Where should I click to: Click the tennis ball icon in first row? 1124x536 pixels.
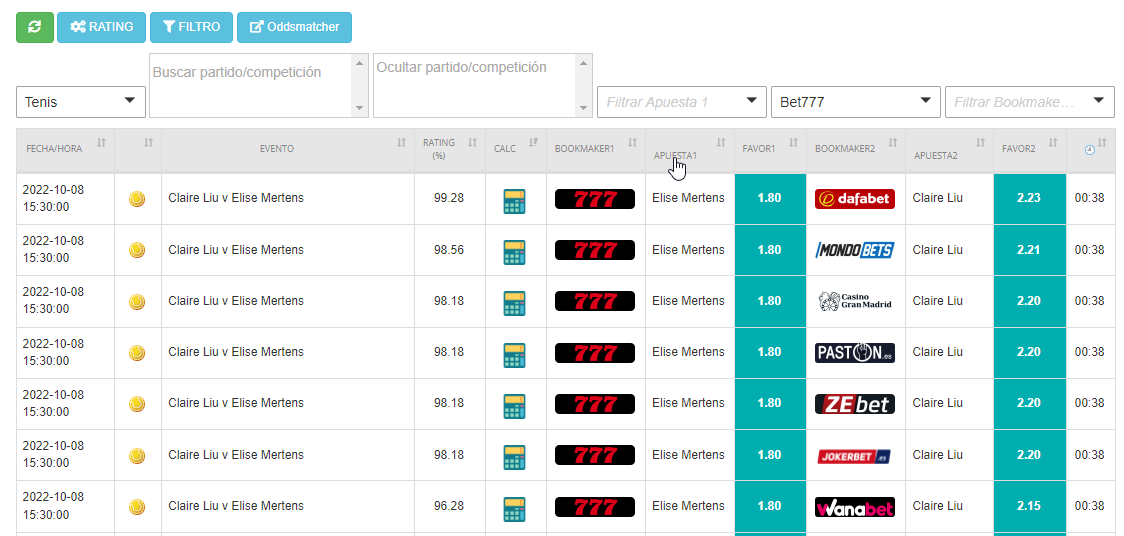[137, 199]
